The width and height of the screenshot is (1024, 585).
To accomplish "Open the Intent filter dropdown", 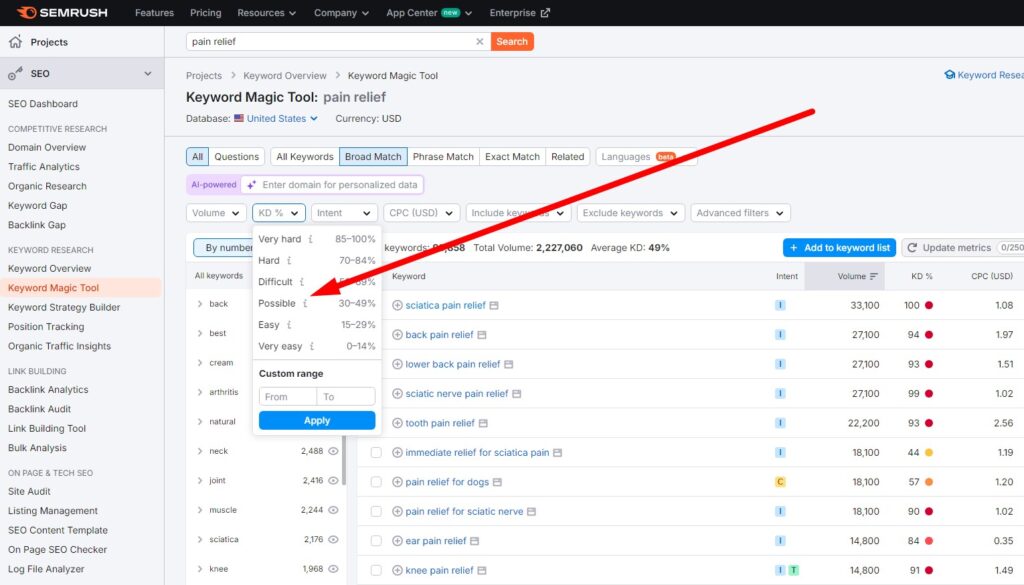I will point(343,213).
